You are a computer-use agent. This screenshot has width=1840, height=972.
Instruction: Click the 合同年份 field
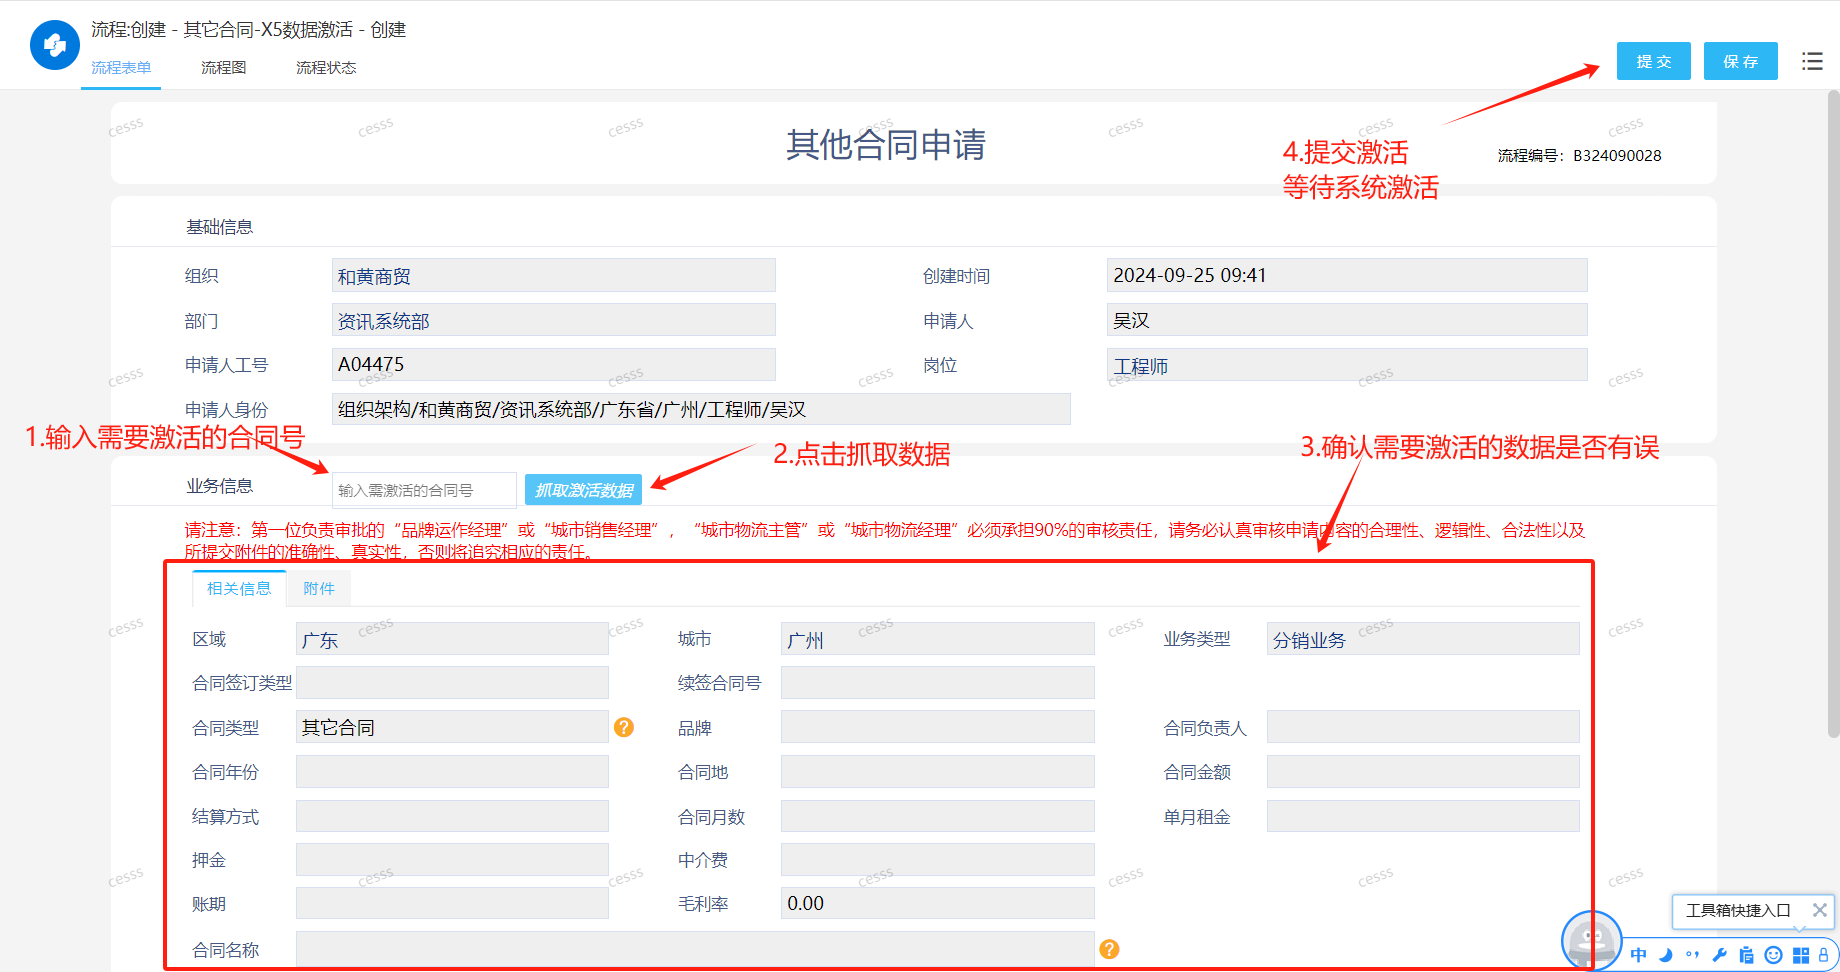[452, 771]
